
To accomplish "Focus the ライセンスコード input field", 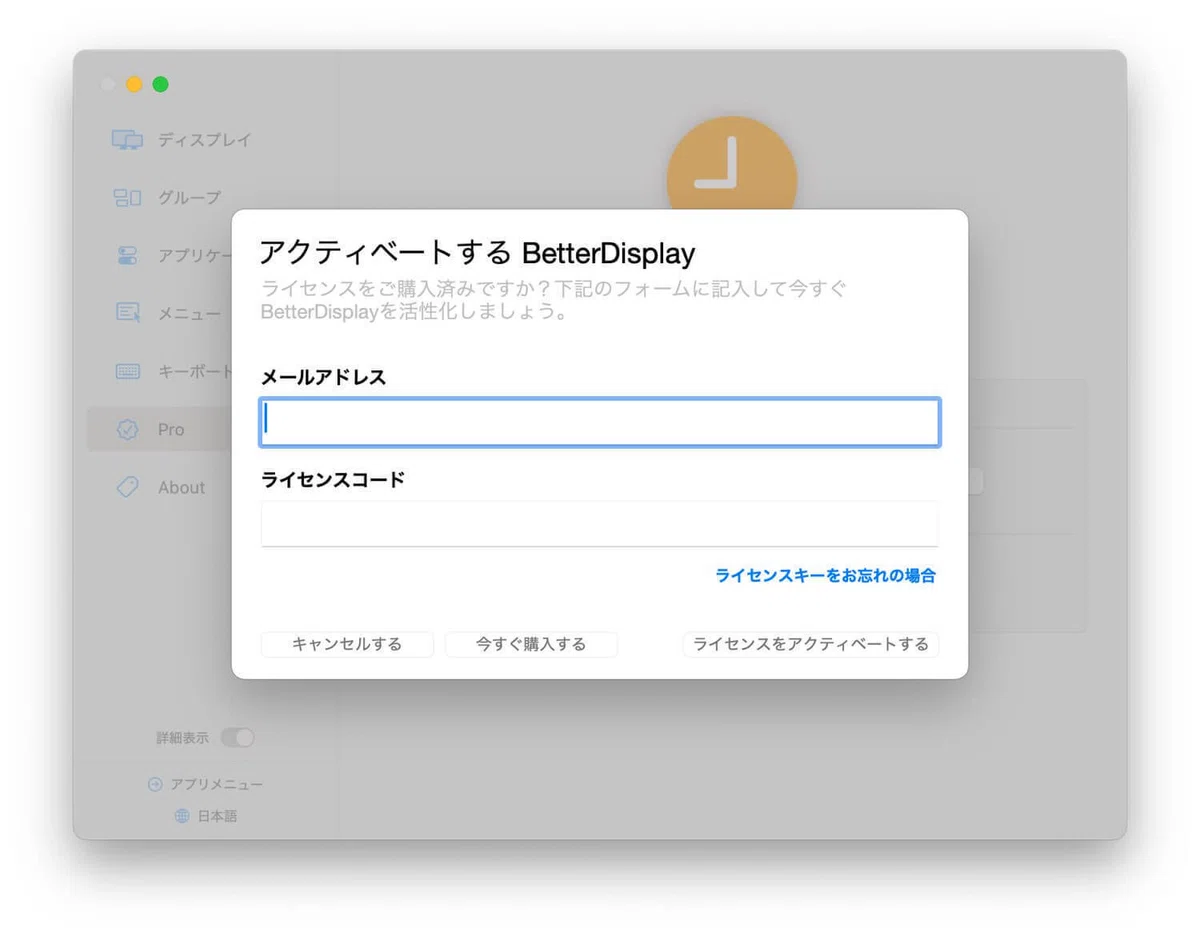I will coord(600,524).
